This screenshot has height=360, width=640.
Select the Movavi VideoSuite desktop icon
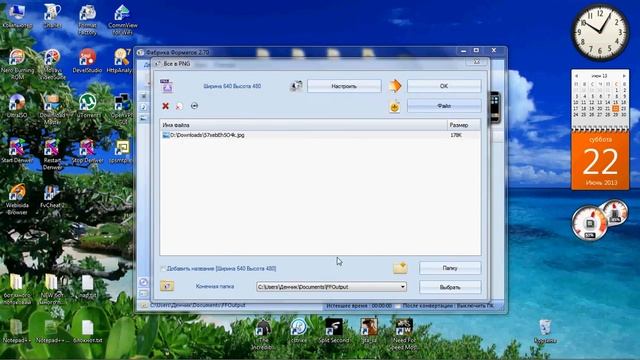[x=52, y=64]
